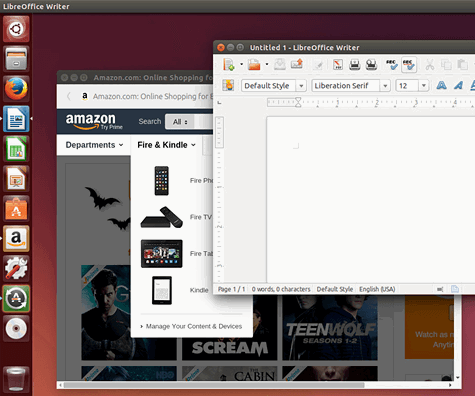Click the Fire & Kindle menu

point(166,145)
